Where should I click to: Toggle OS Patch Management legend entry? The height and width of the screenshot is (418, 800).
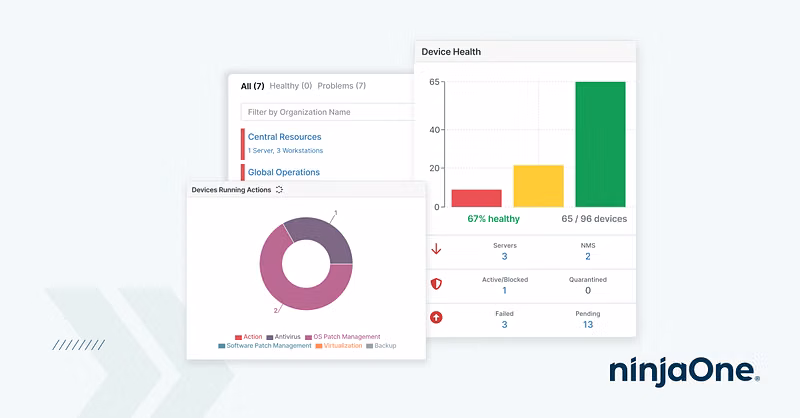pyautogui.click(x=343, y=337)
